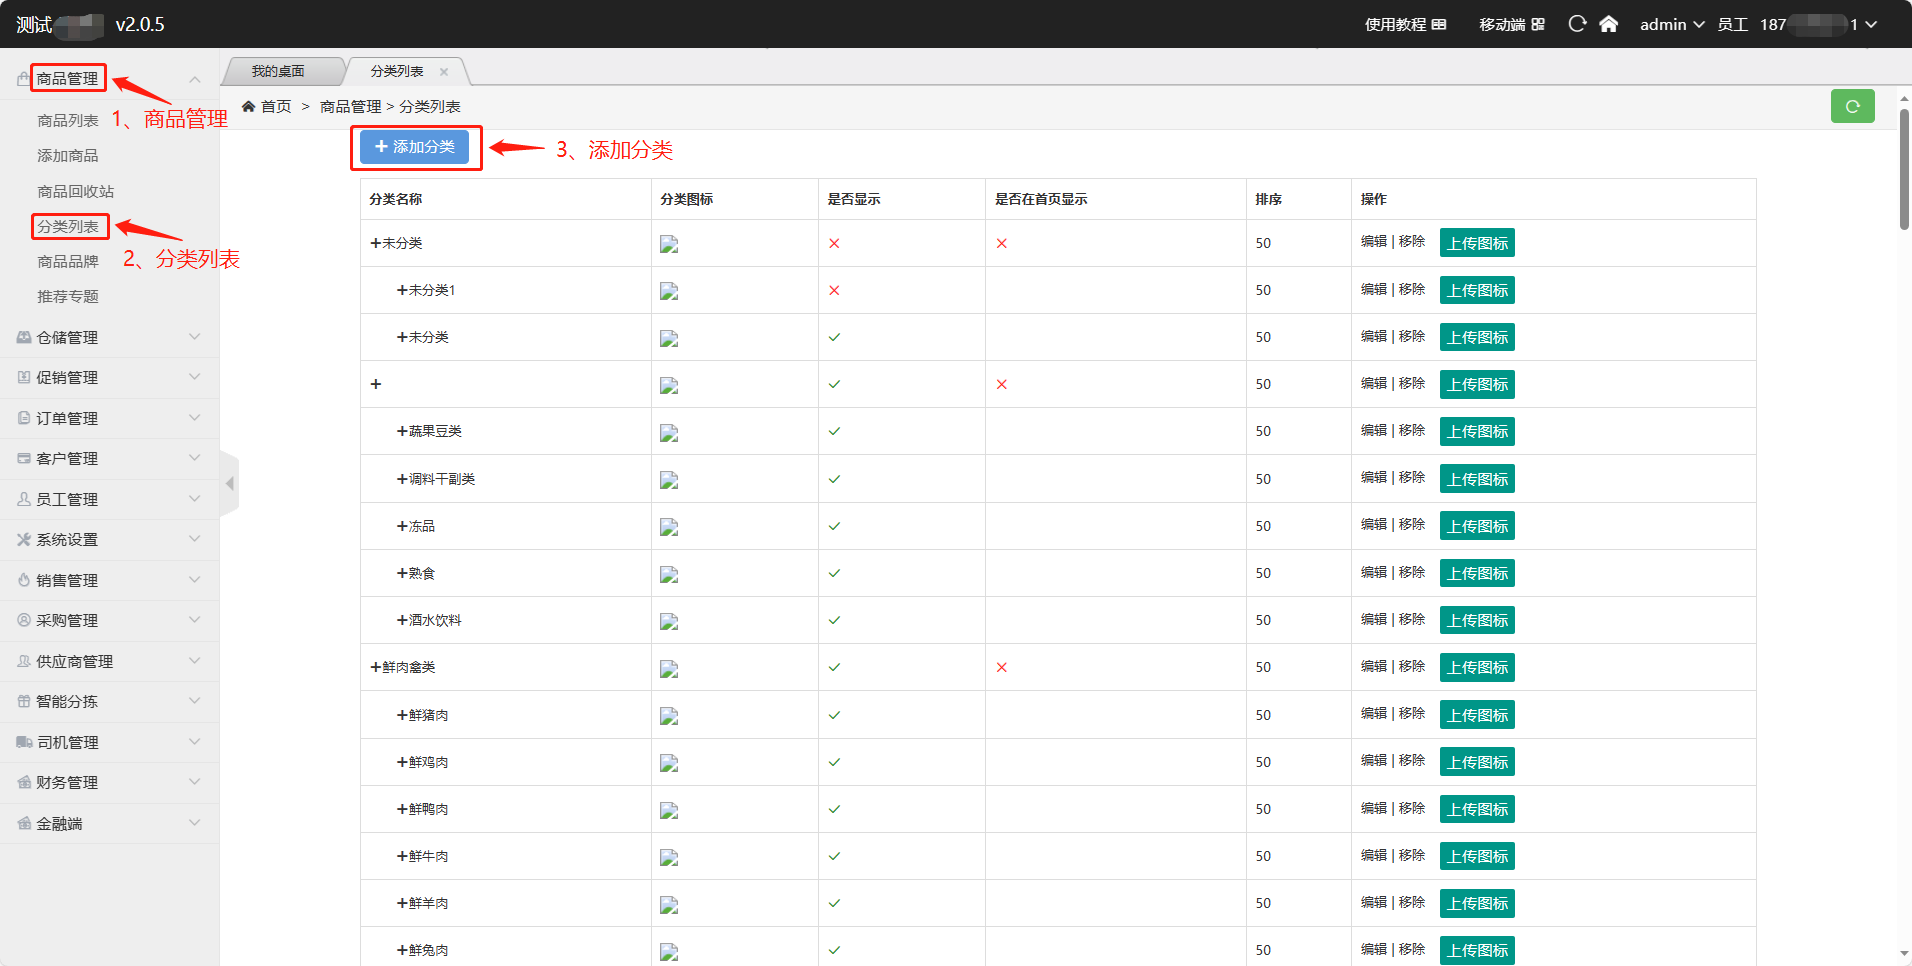Click the home icon in top bar
The width and height of the screenshot is (1912, 966).
[x=1608, y=24]
